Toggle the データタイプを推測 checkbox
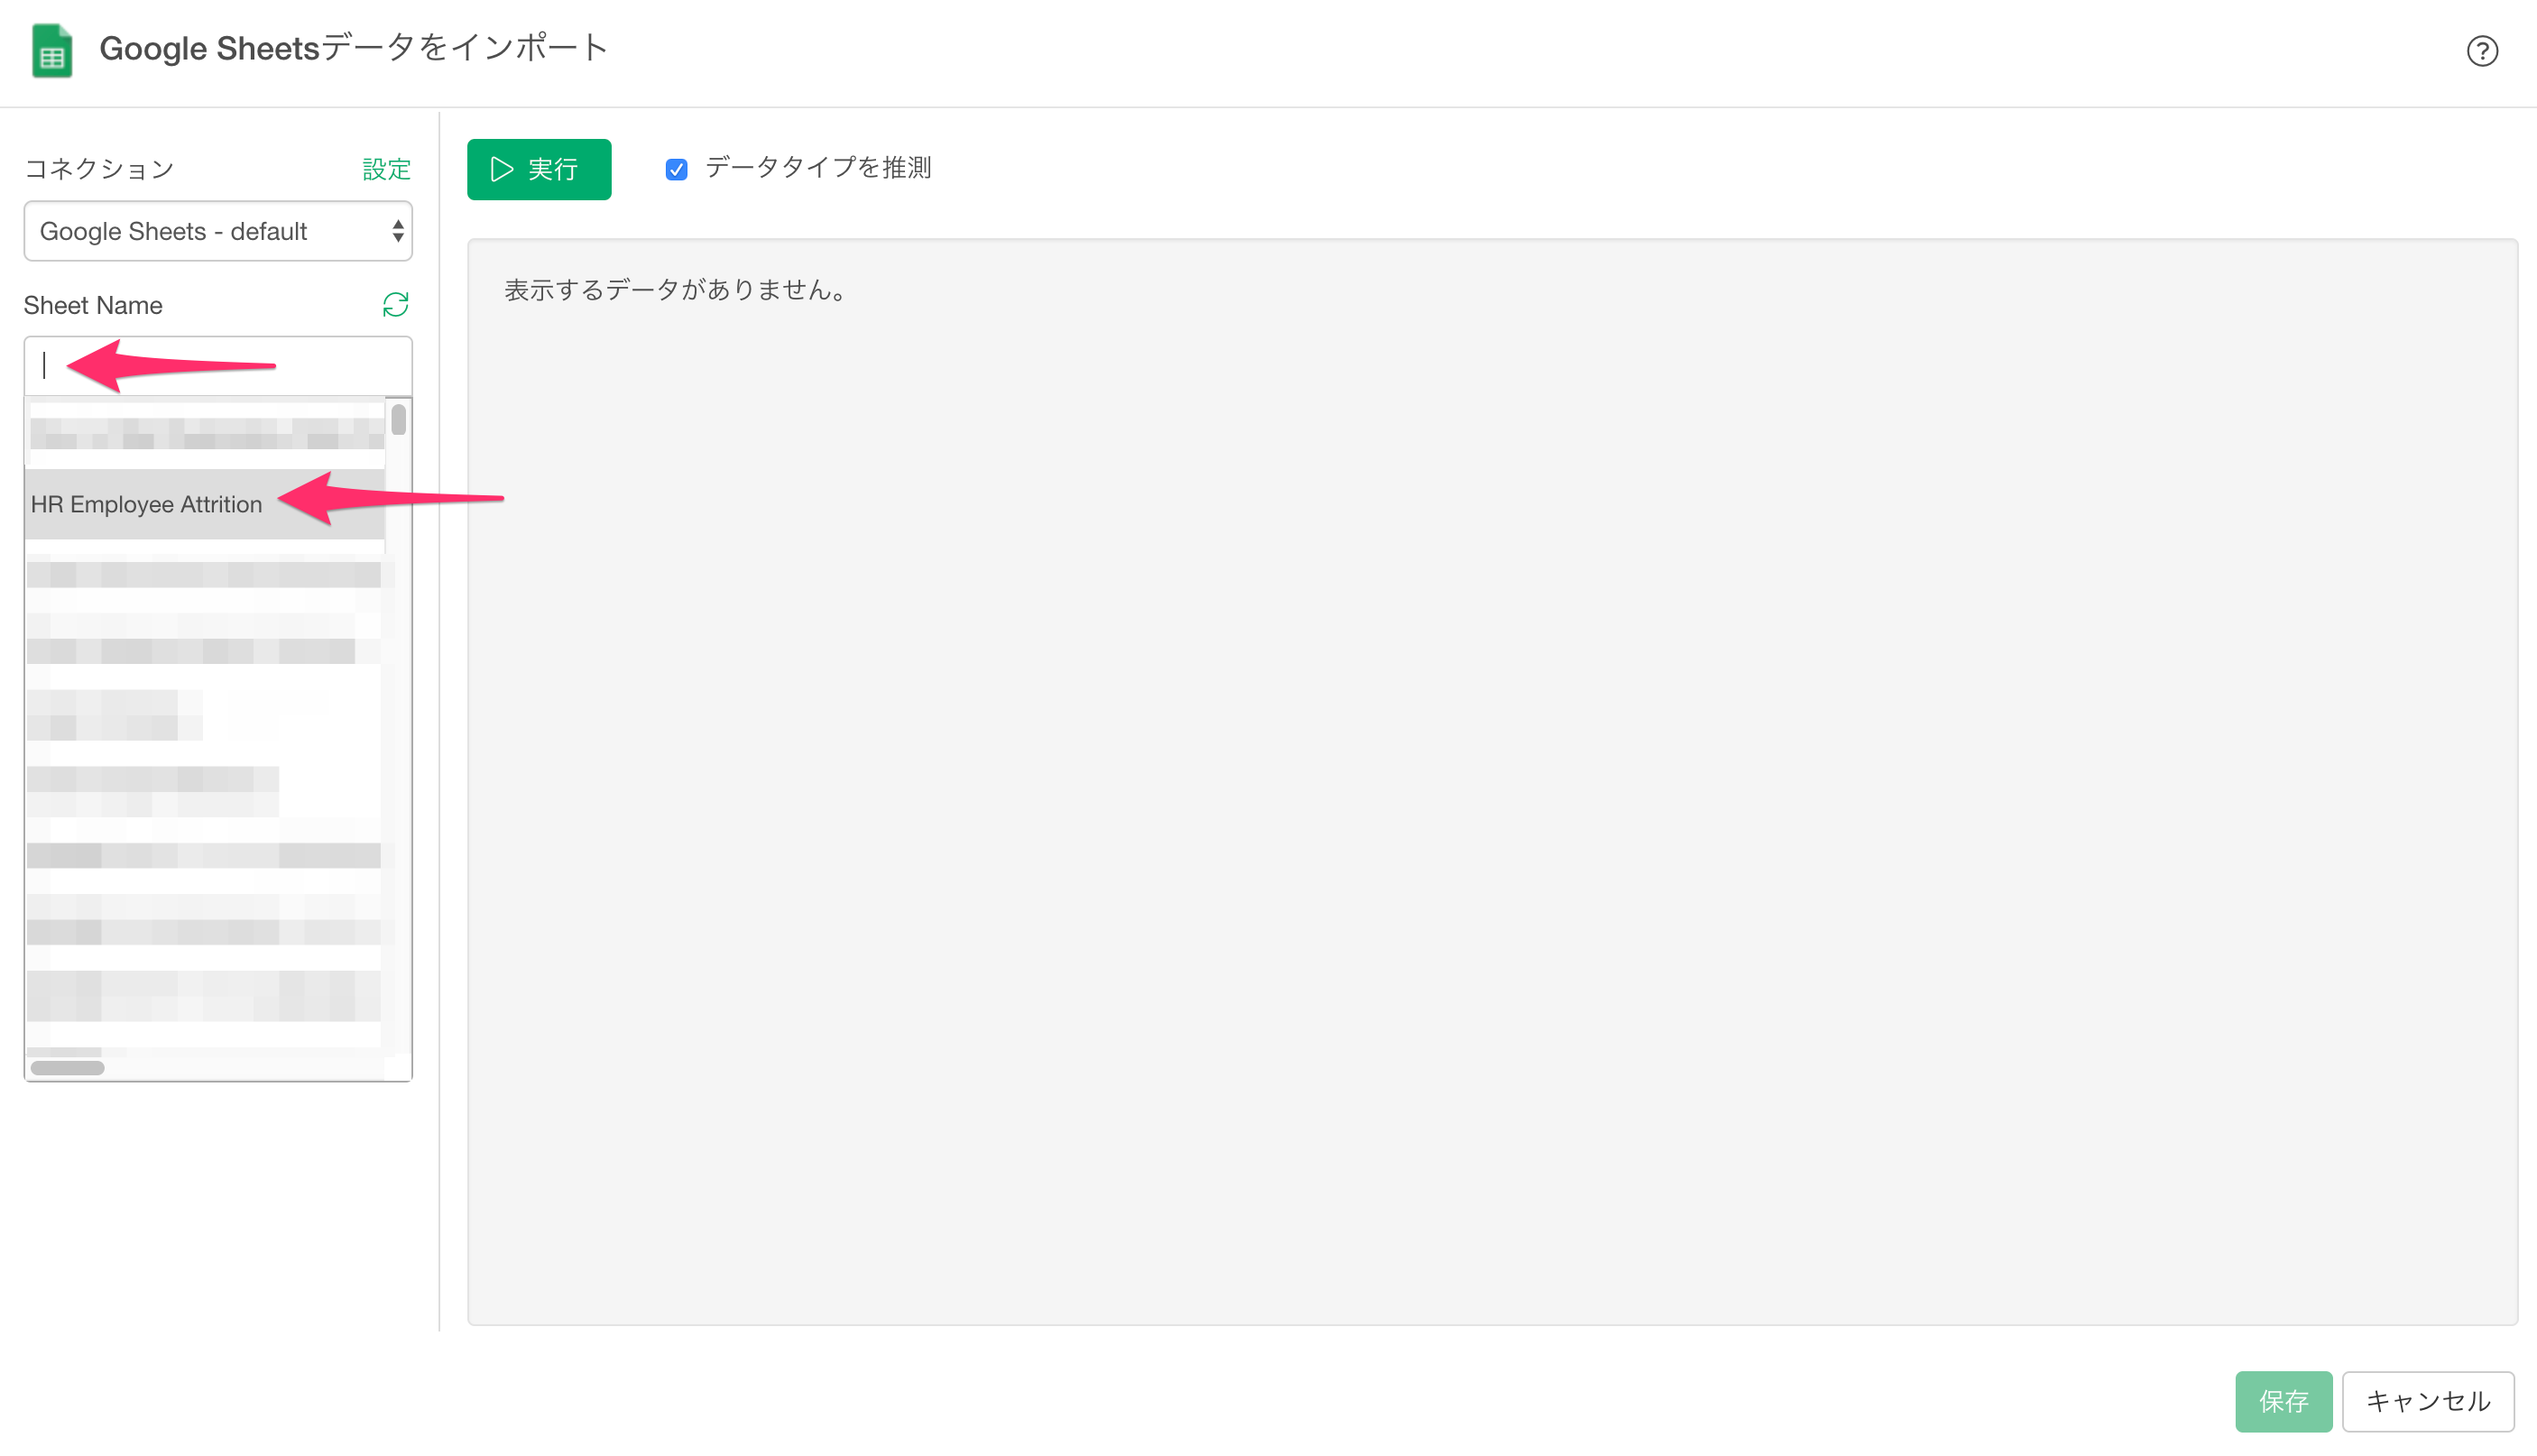This screenshot has width=2537, height=1456. coord(676,169)
